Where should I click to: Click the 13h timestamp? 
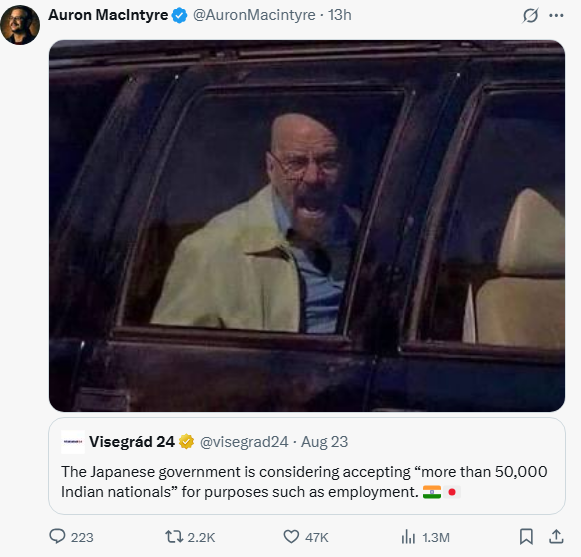(339, 15)
